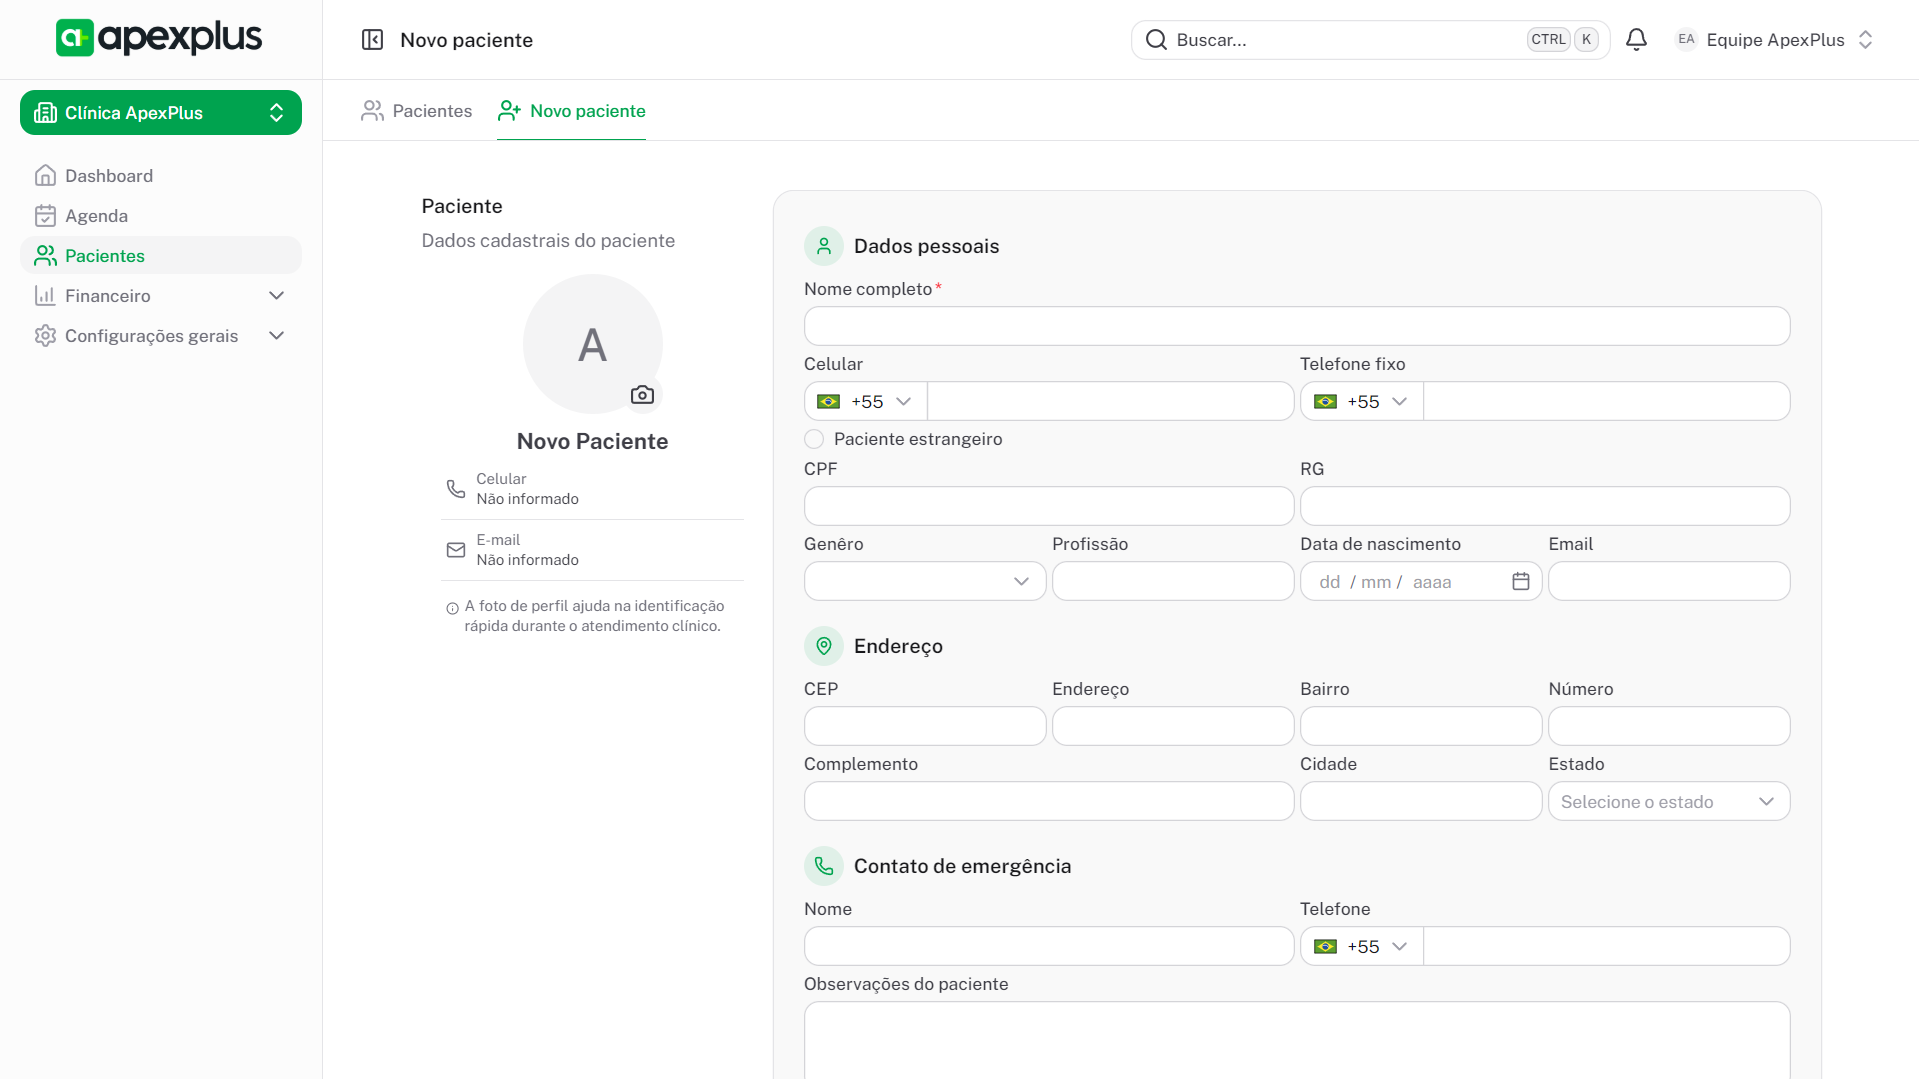Enable the Paciente estrangeiro option
Viewport: 1919px width, 1079px height.
[814, 439]
